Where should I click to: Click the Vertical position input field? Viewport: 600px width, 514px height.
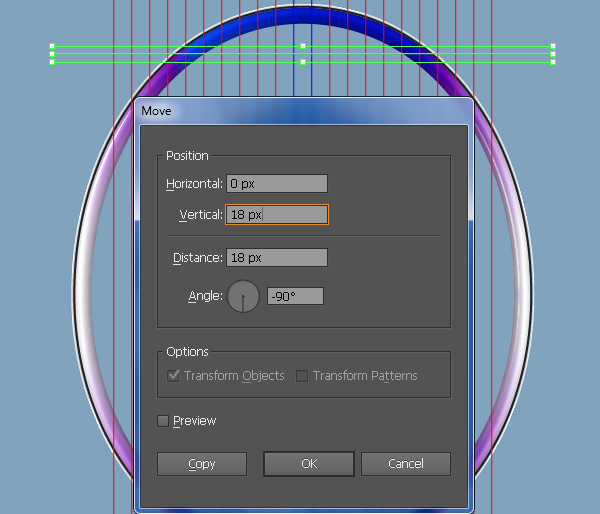click(277, 214)
